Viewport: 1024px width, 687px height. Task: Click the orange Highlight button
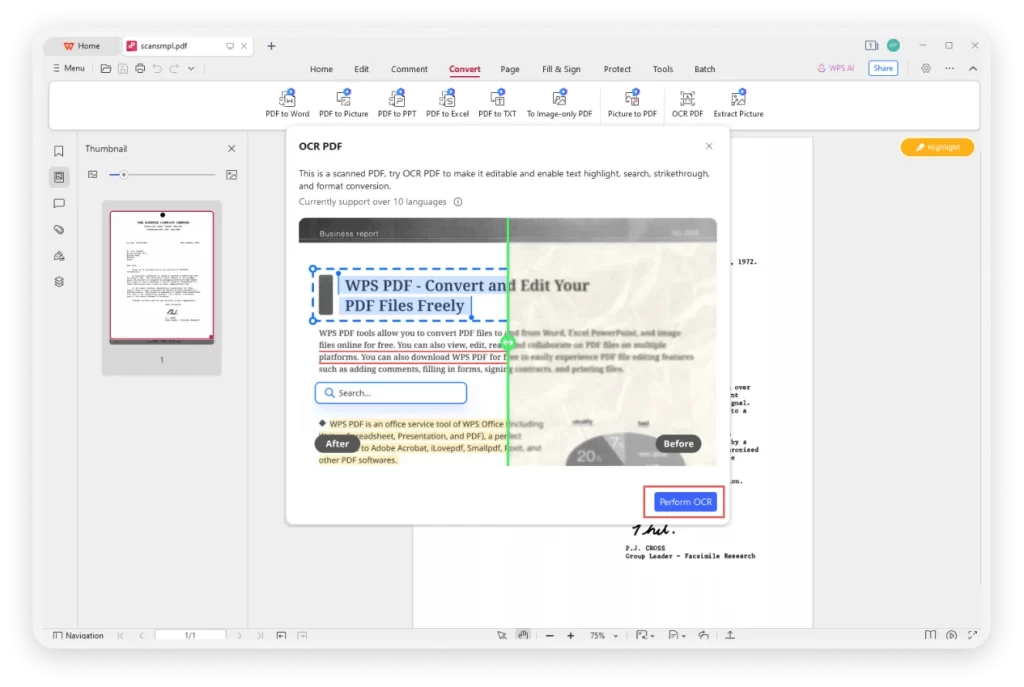point(937,147)
